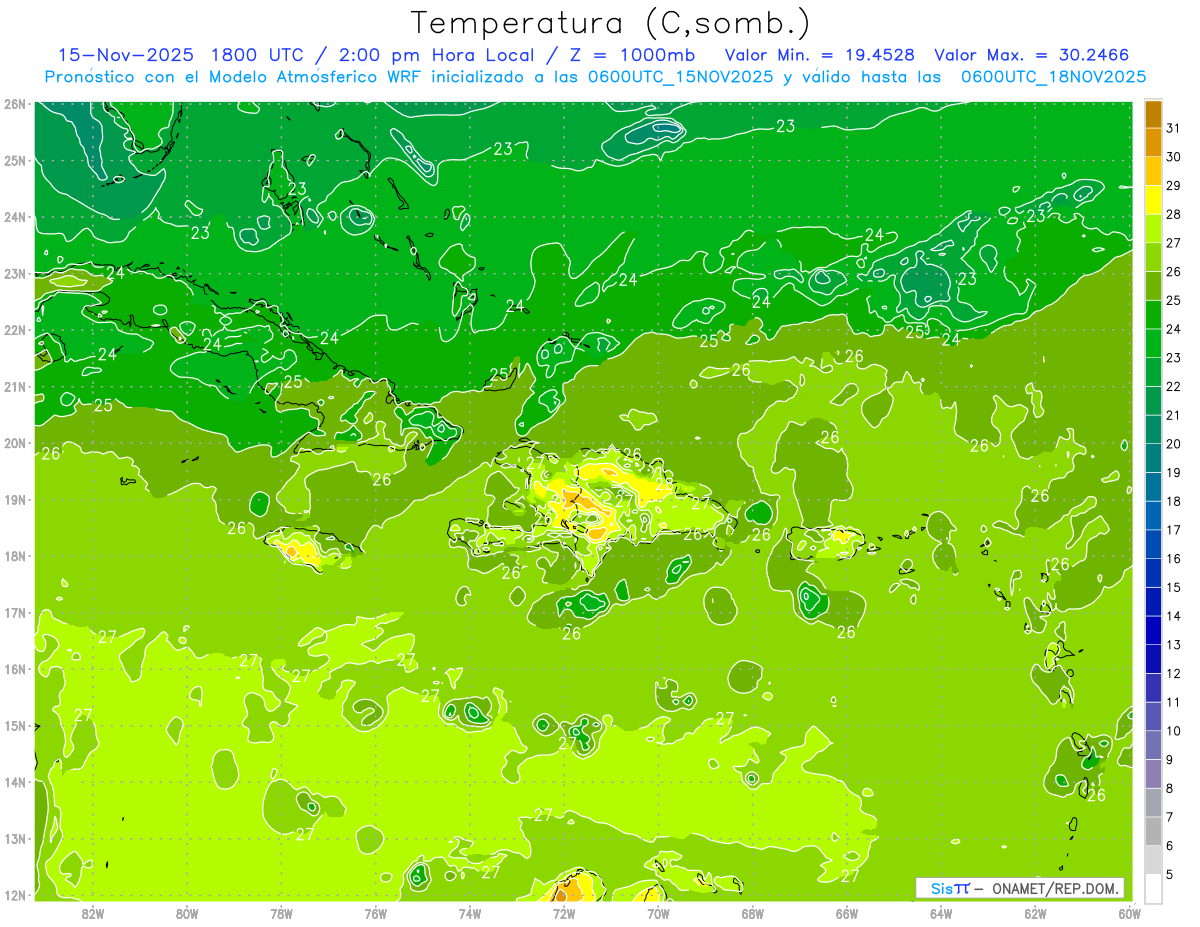1200x927 pixels.
Task: Click the '82W' longitude axis label
Action: (x=92, y=913)
